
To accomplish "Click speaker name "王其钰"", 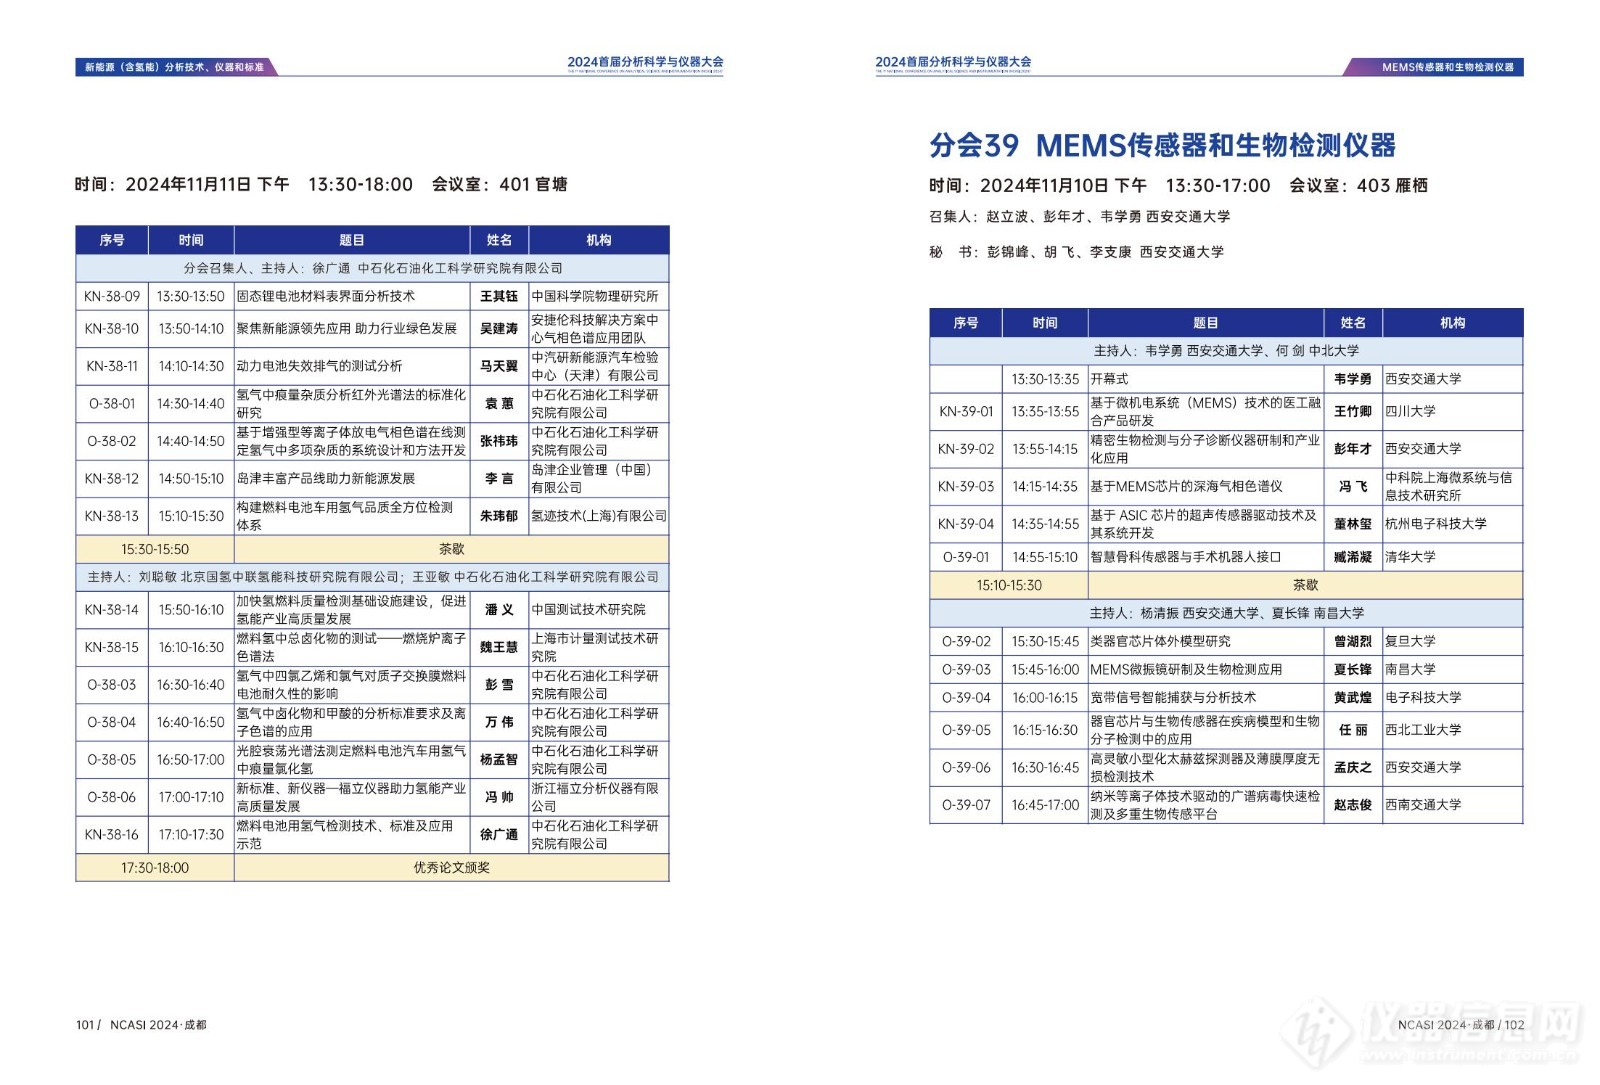I will 499,296.
